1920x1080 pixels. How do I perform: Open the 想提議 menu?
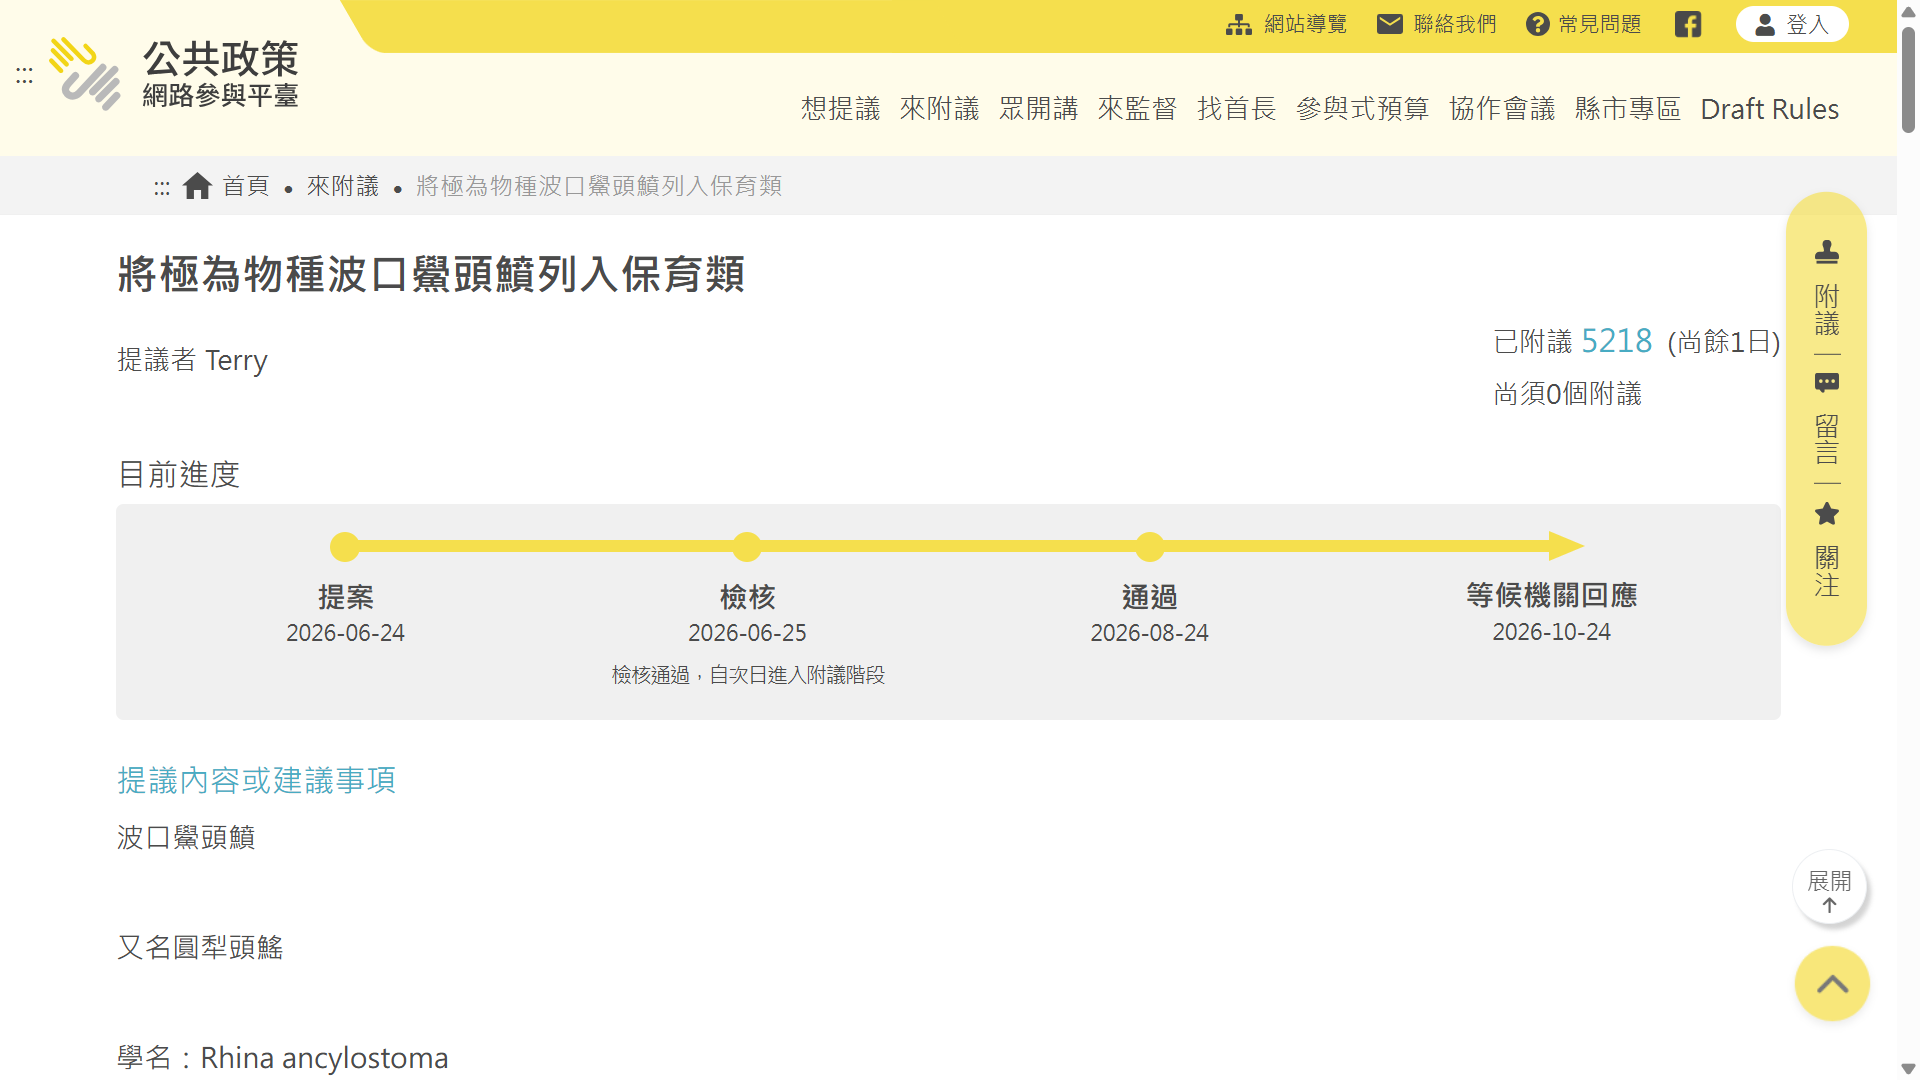840,109
